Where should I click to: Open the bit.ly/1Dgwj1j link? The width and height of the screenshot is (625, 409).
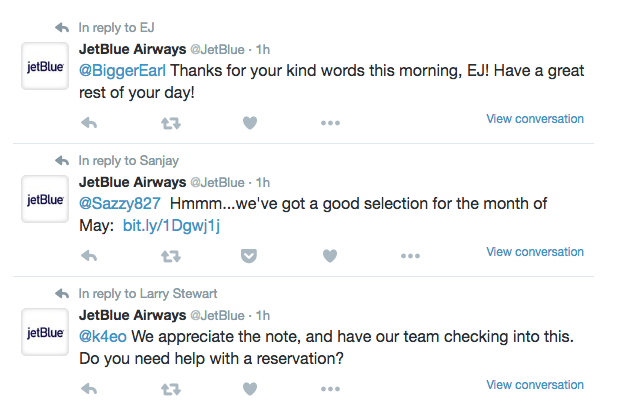coord(171,225)
